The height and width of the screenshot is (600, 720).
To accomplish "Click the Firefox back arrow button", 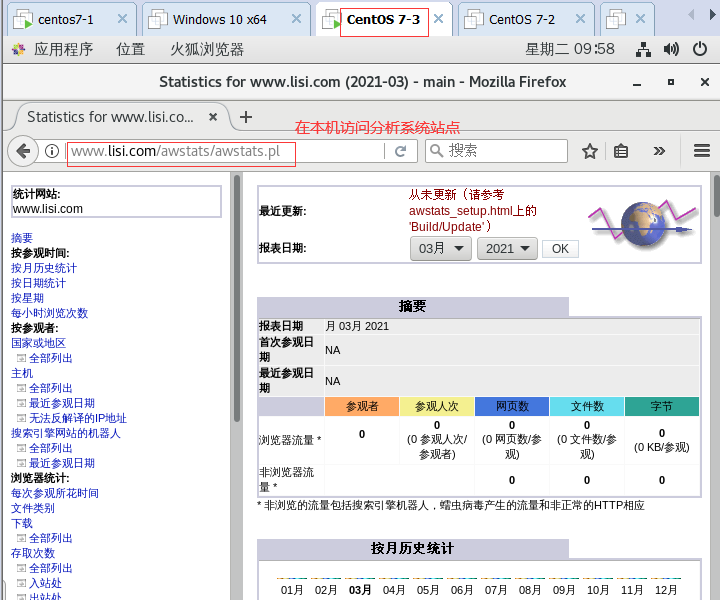I will (x=23, y=151).
